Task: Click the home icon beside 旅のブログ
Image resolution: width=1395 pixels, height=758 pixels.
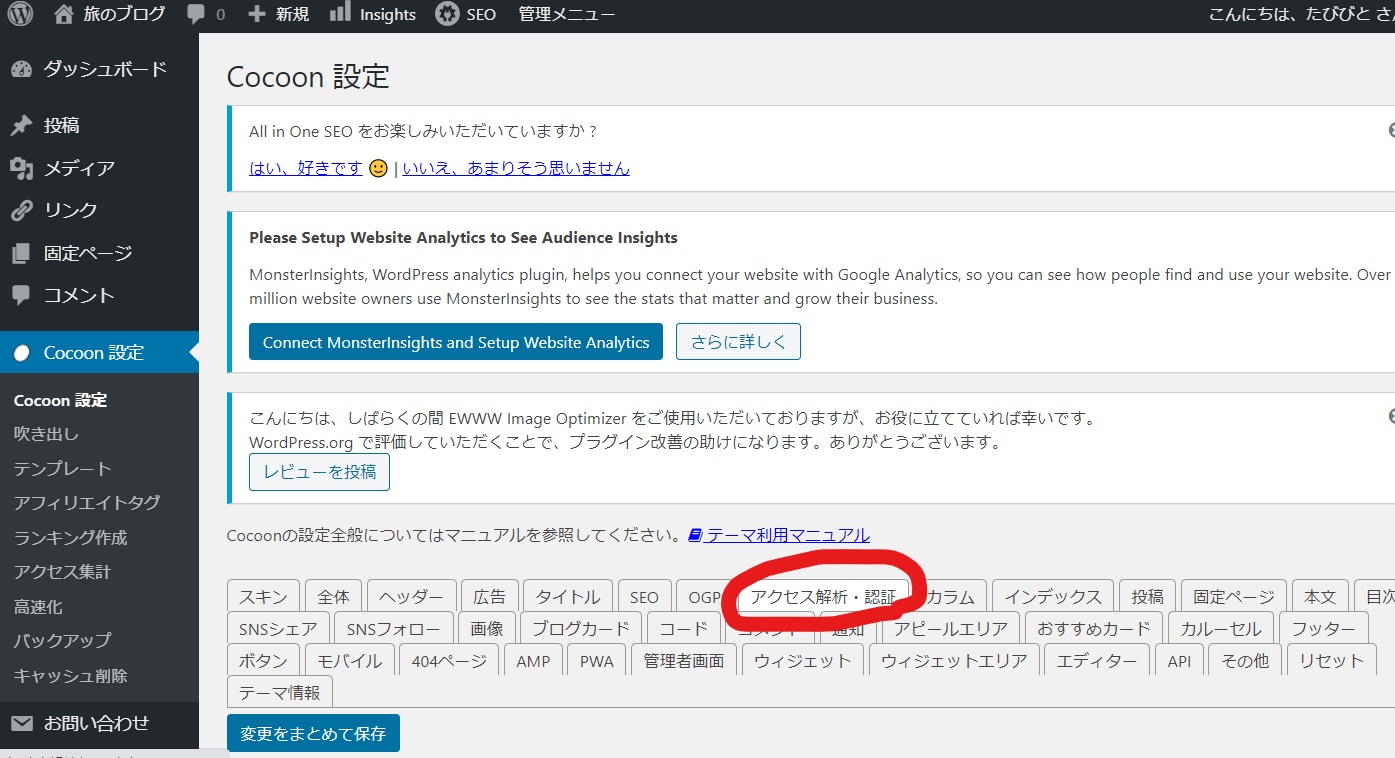Action: [x=64, y=14]
